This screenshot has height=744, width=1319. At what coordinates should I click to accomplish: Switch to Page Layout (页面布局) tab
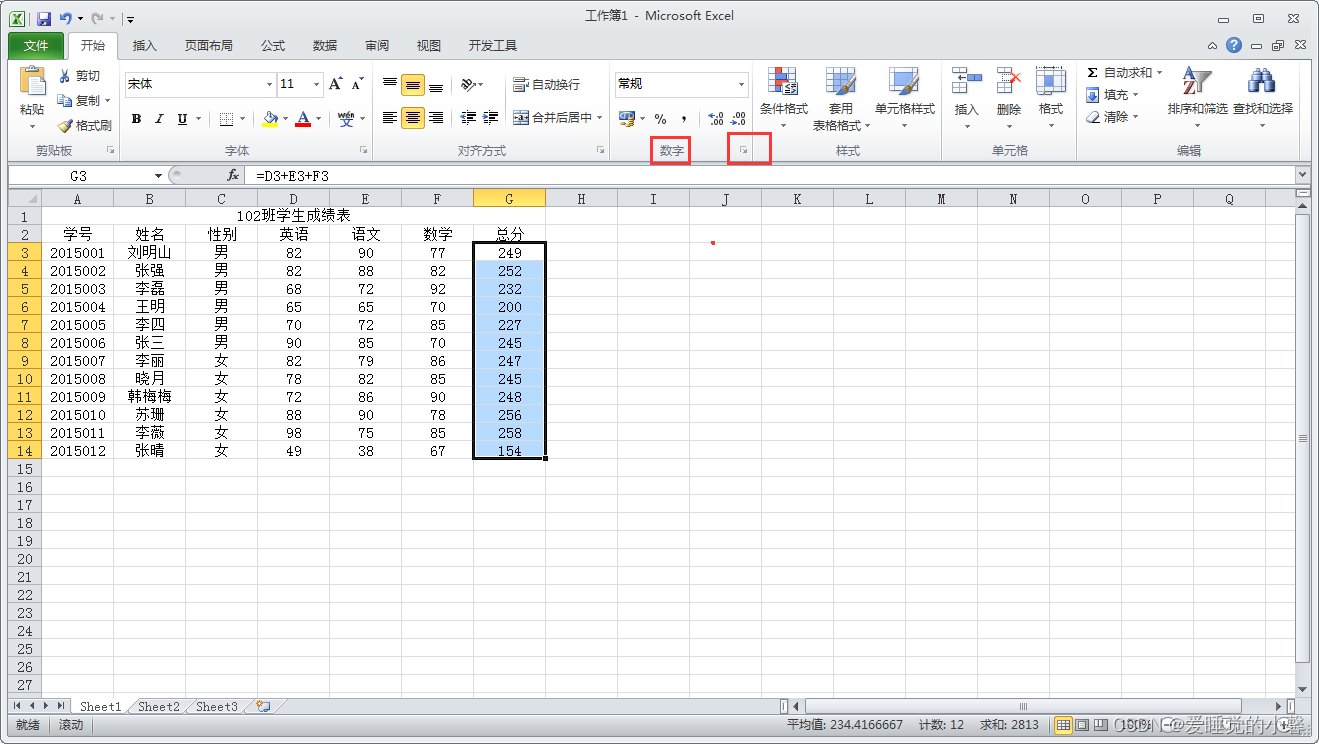click(209, 46)
